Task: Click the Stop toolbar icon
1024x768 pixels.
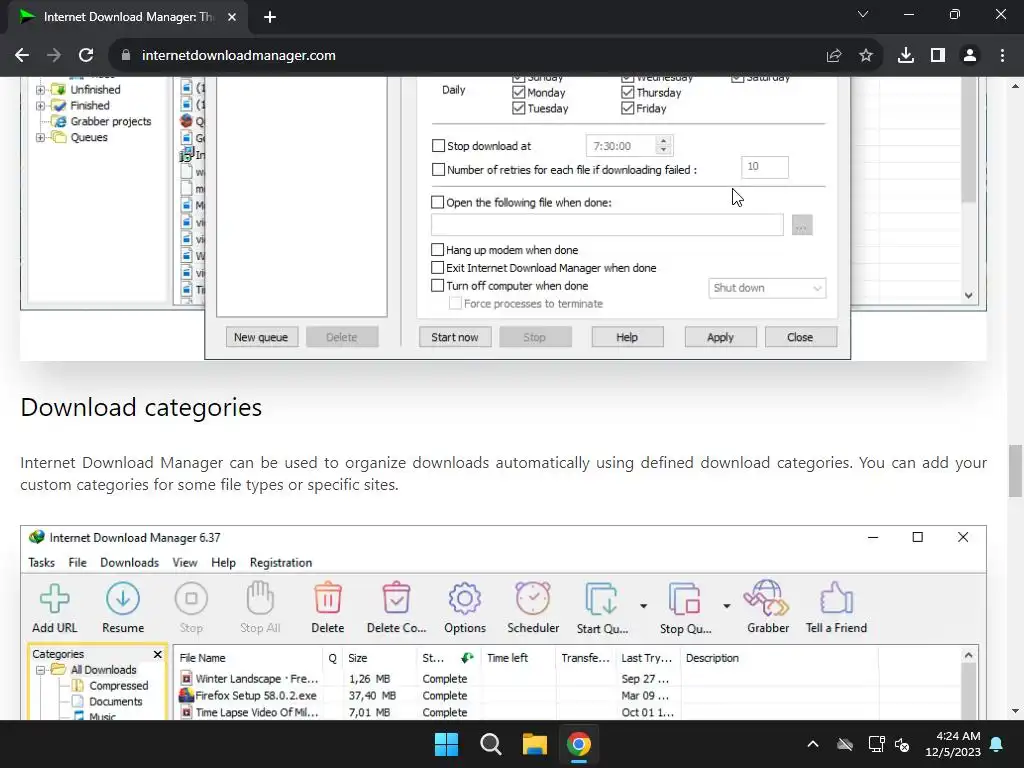Action: point(191,598)
